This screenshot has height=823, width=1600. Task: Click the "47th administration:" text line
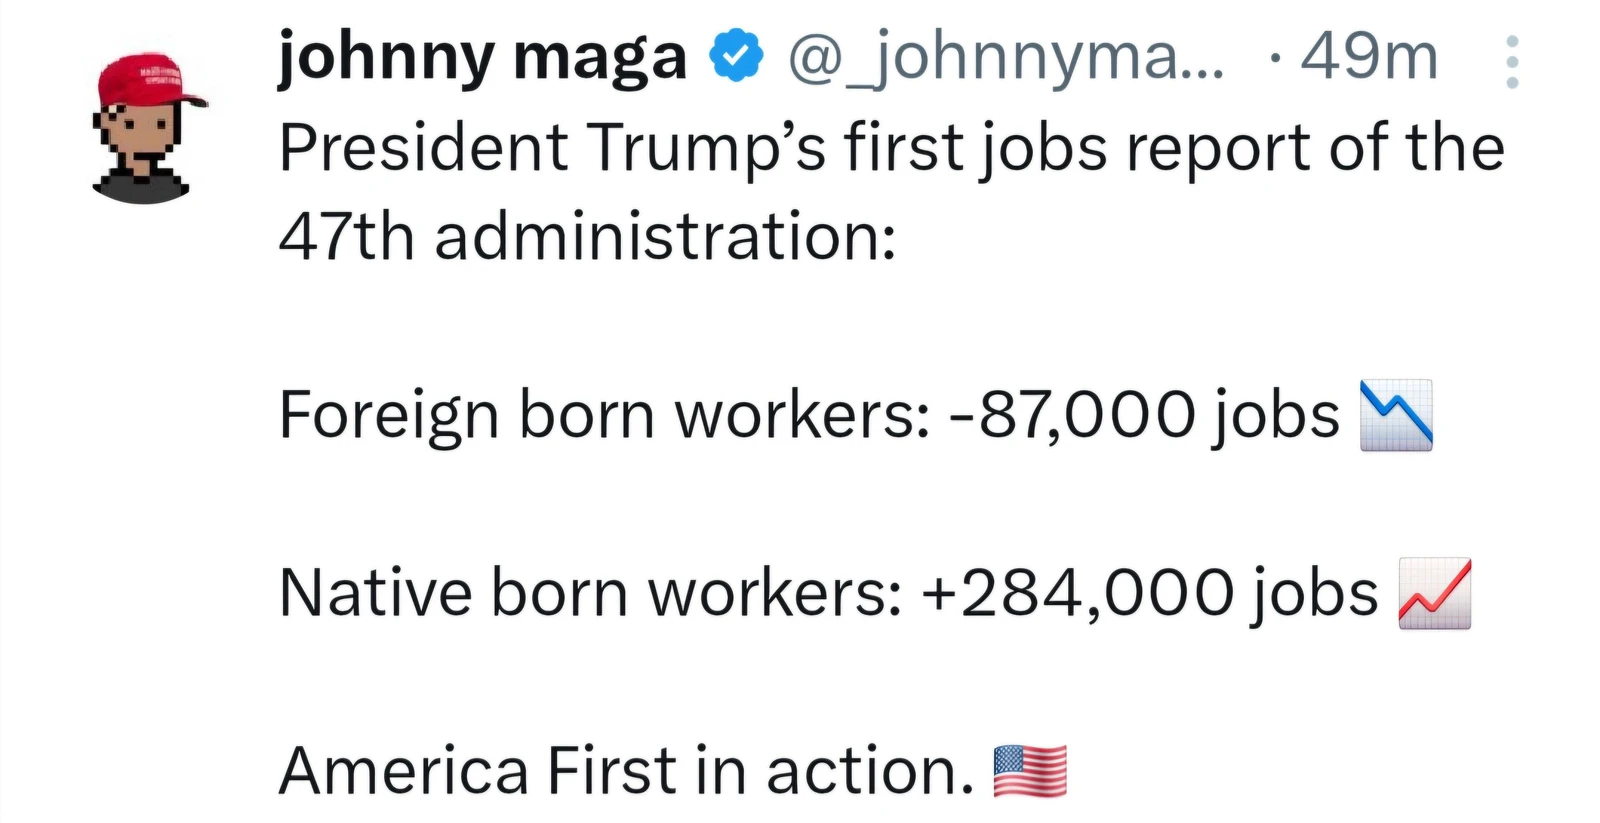587,237
